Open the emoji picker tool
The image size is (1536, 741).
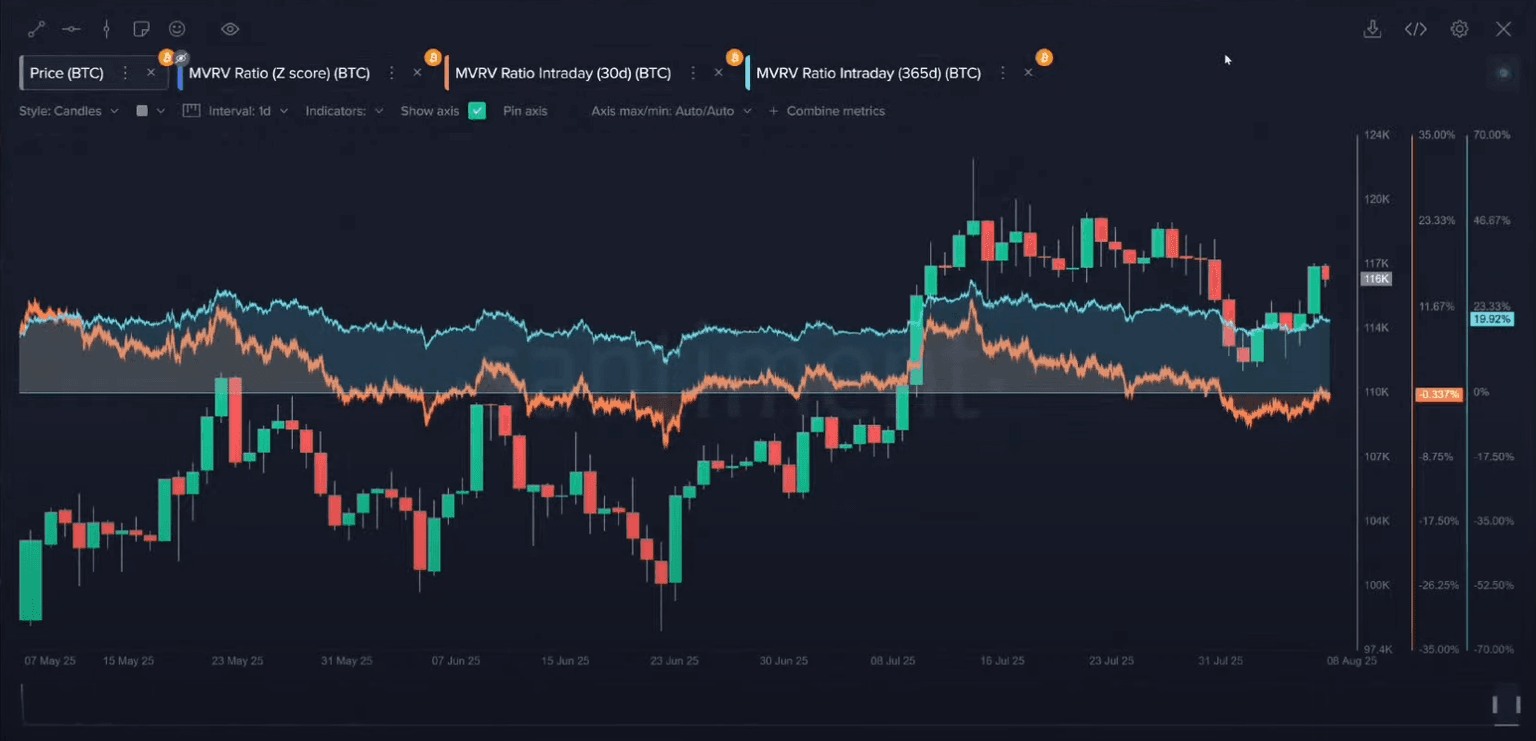(177, 29)
